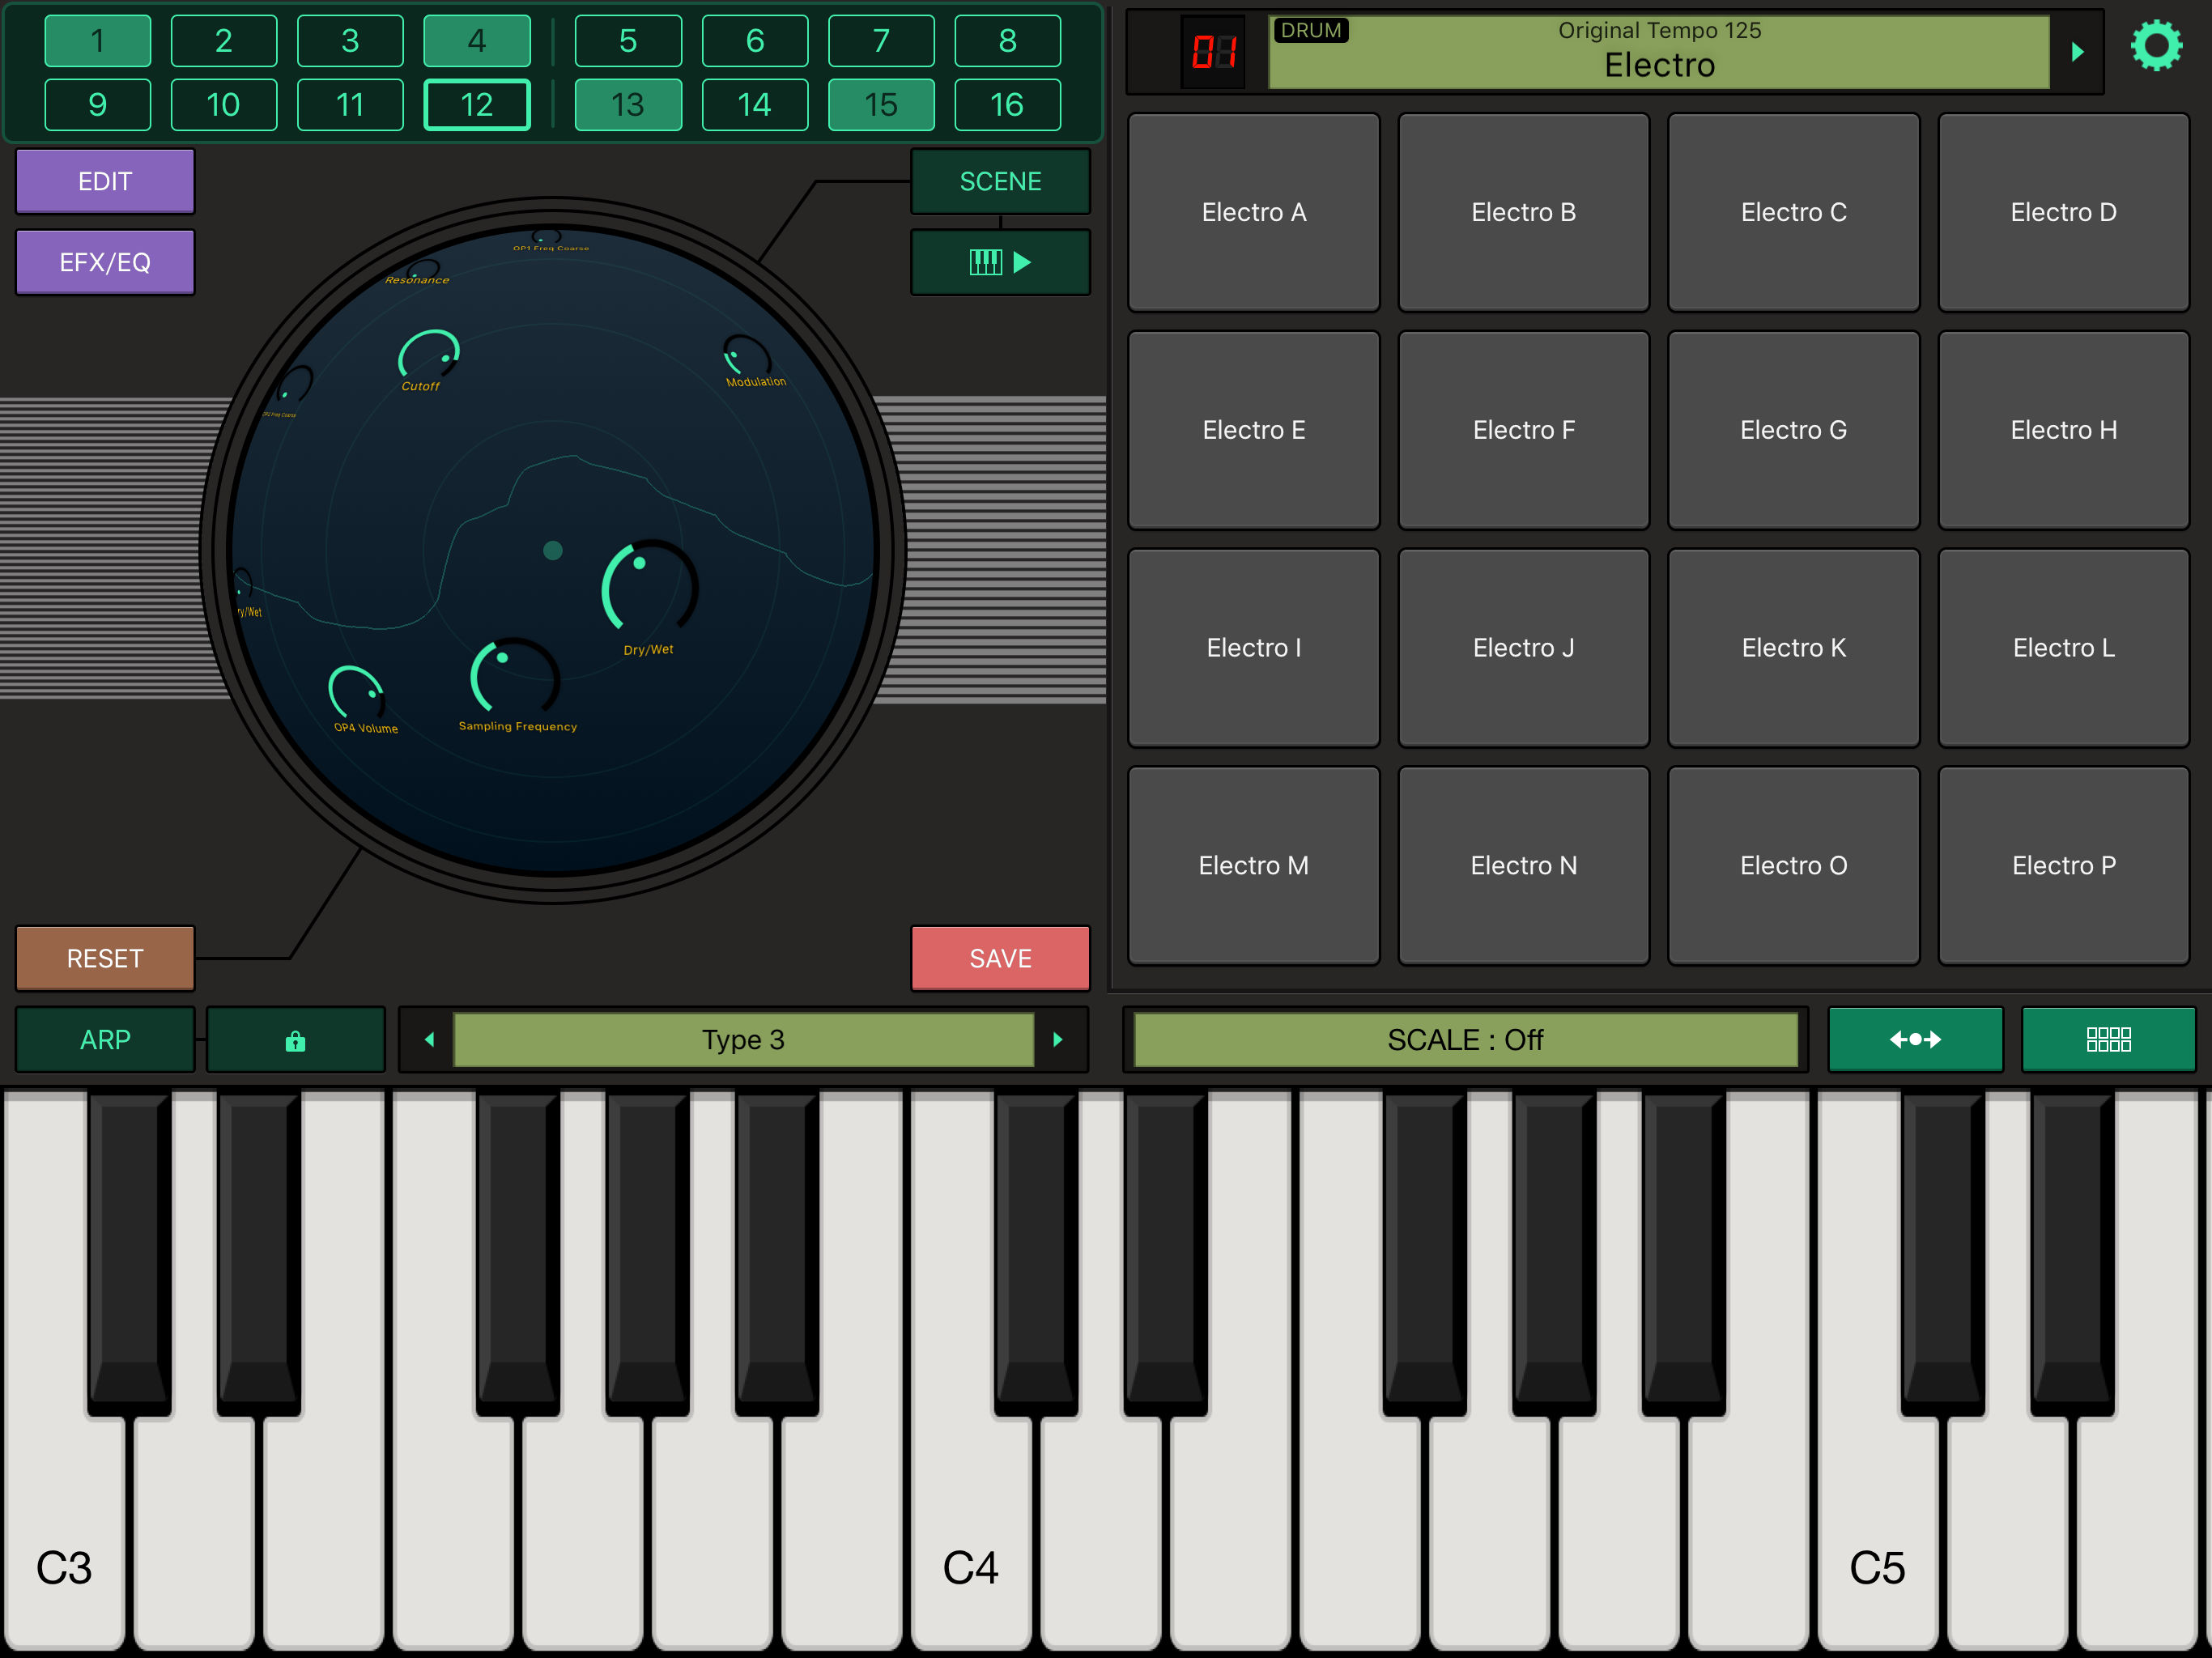The image size is (2212, 1658).
Task: Trigger the Electro G pad
Action: [x=1793, y=430]
